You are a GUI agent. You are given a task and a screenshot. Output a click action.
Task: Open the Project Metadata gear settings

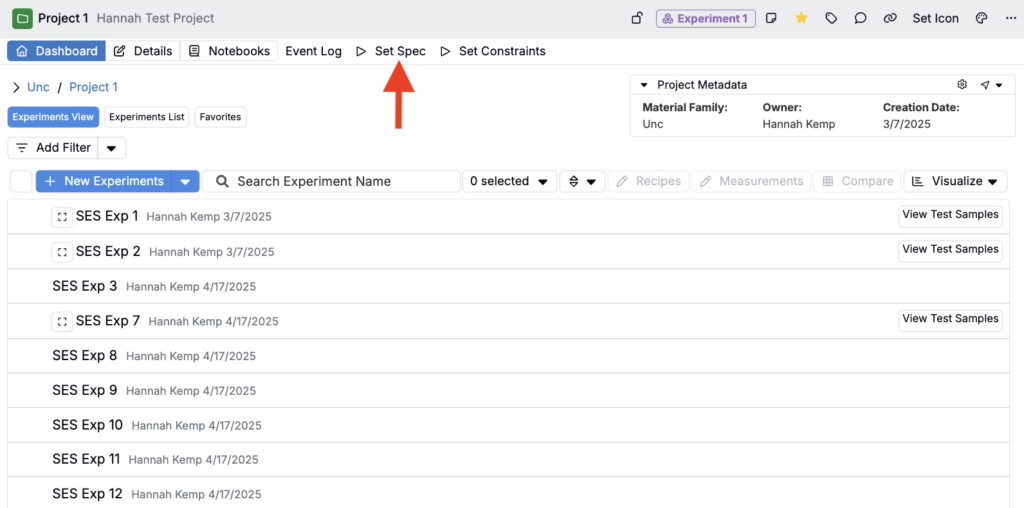coord(962,85)
